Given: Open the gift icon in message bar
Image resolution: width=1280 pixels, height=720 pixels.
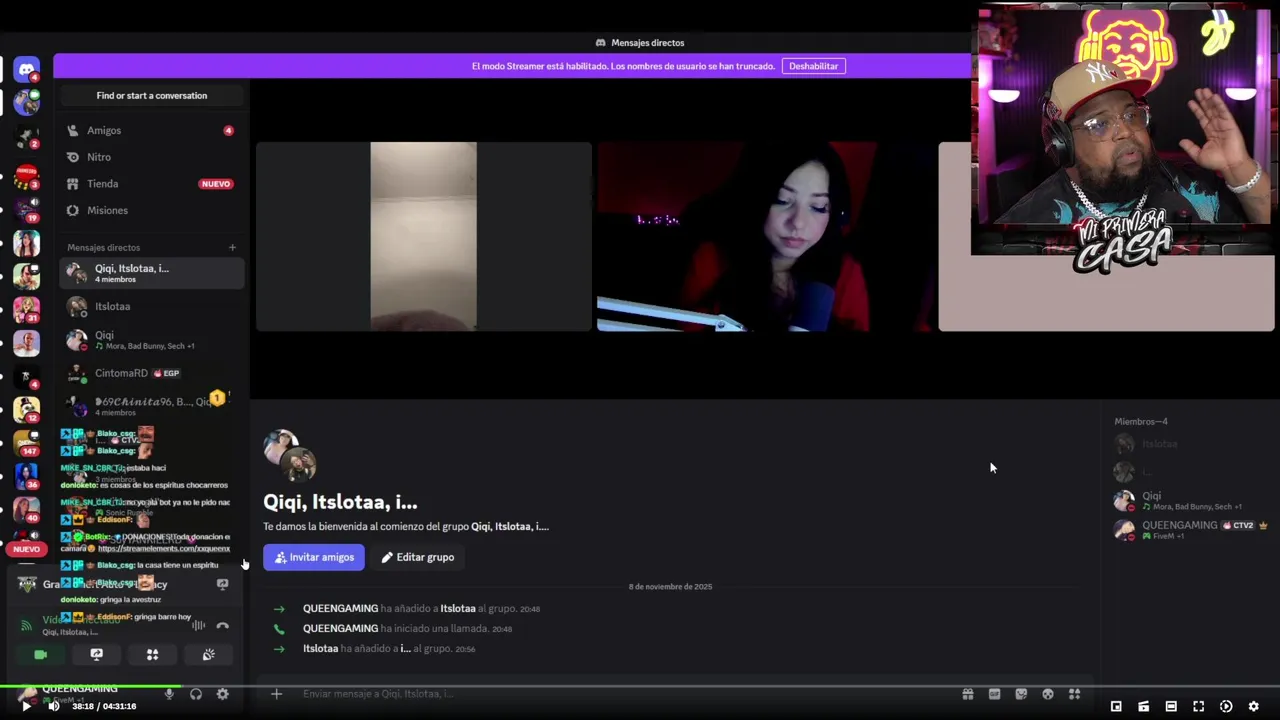Looking at the screenshot, I should (968, 694).
